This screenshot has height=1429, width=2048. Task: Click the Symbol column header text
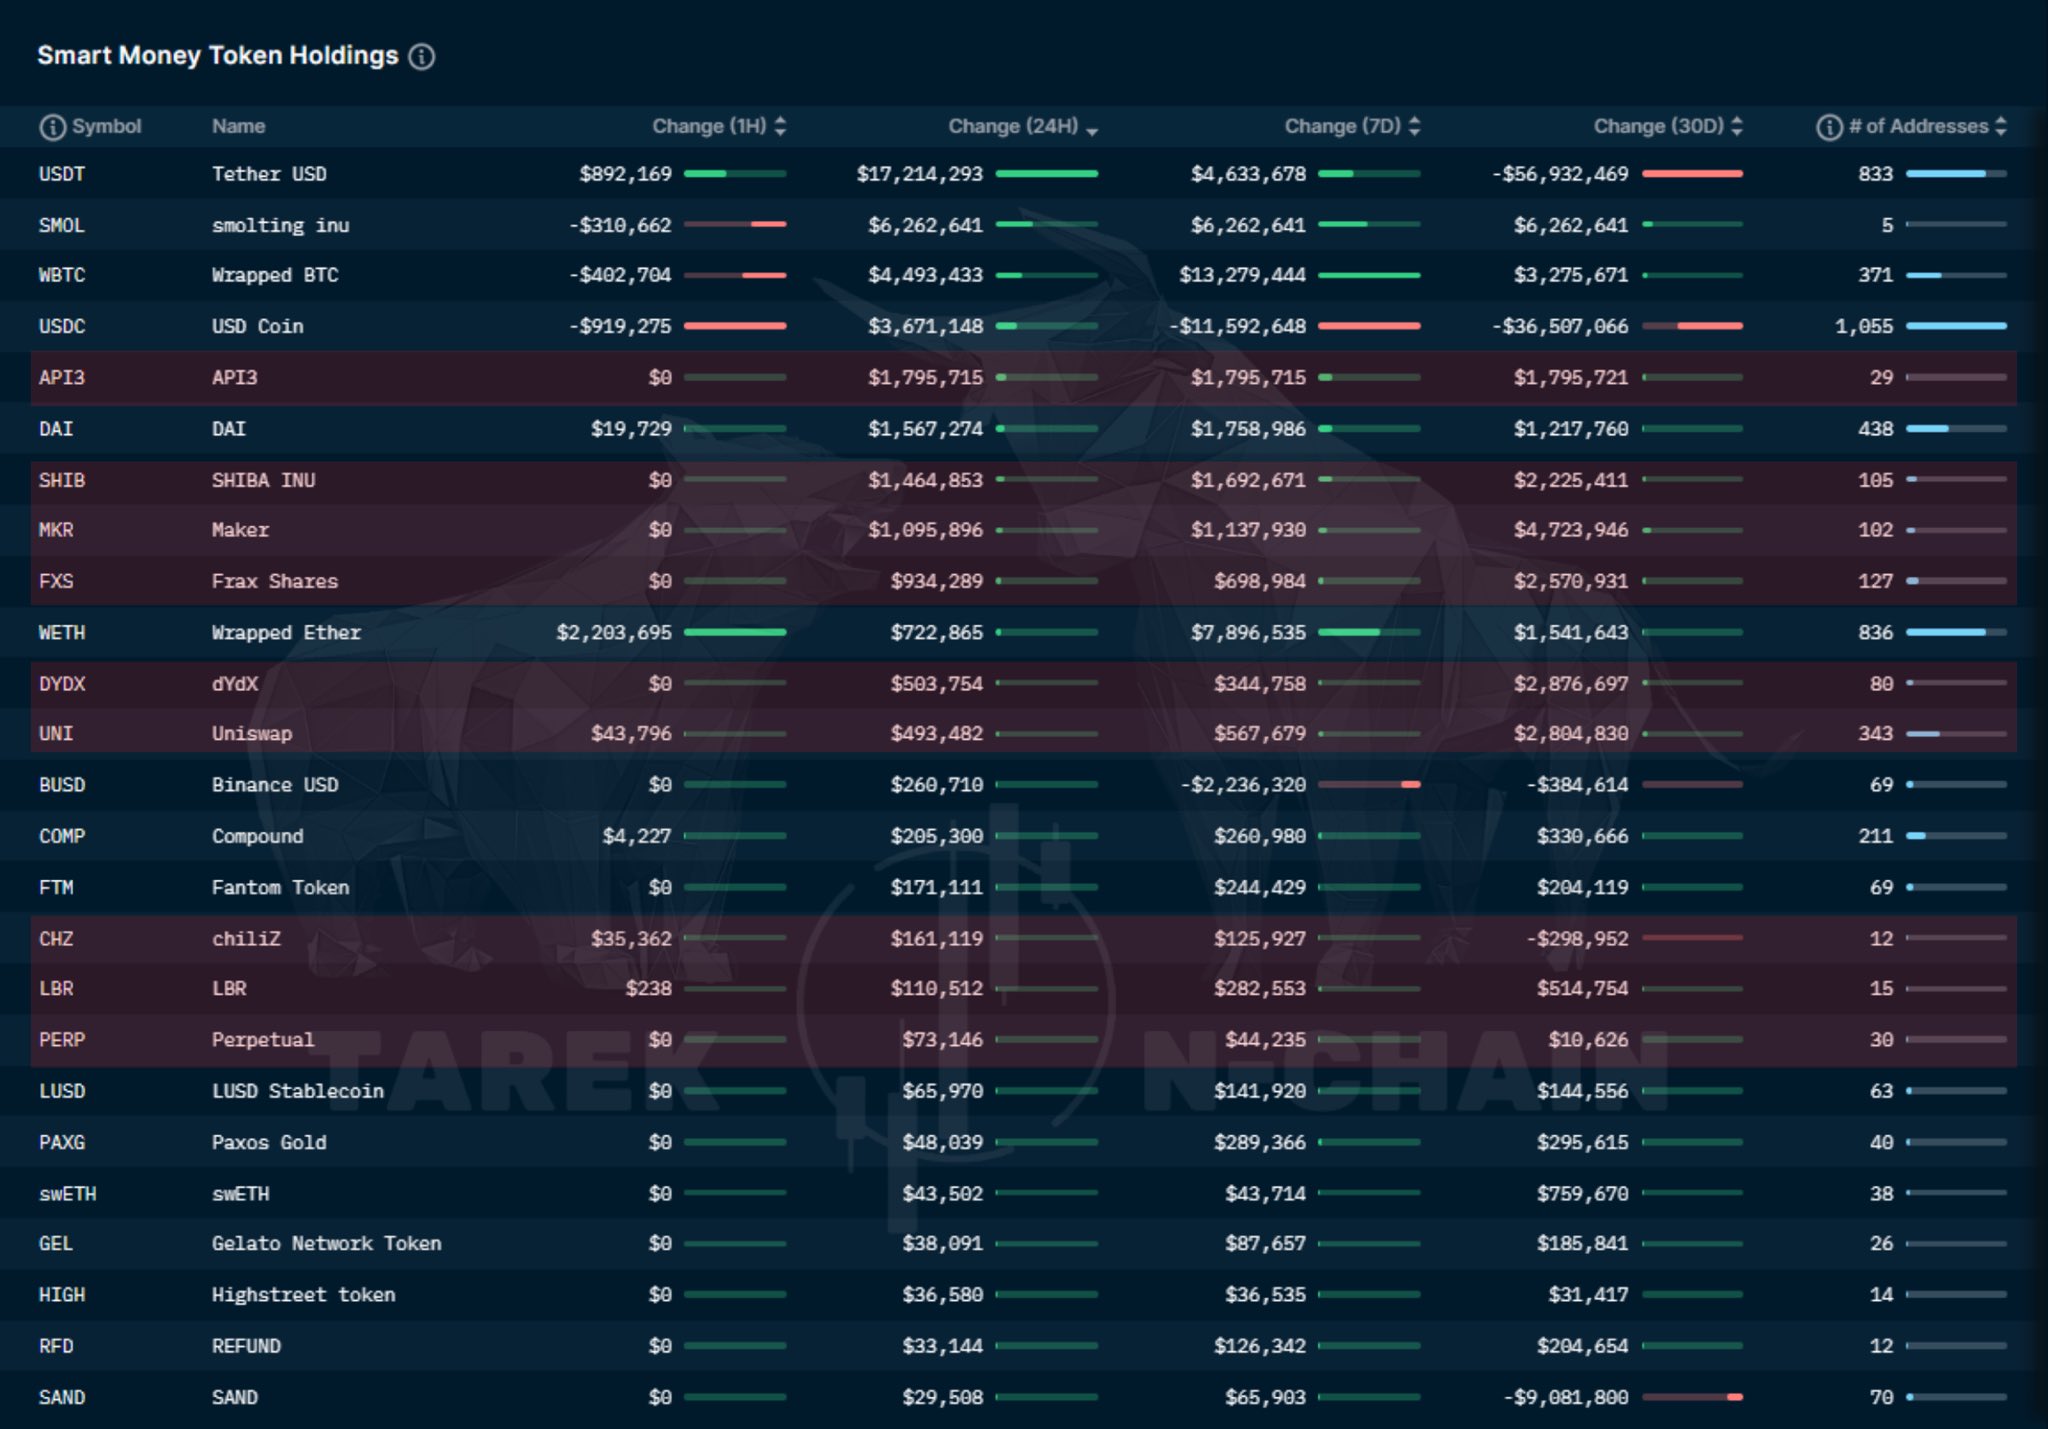[x=106, y=126]
